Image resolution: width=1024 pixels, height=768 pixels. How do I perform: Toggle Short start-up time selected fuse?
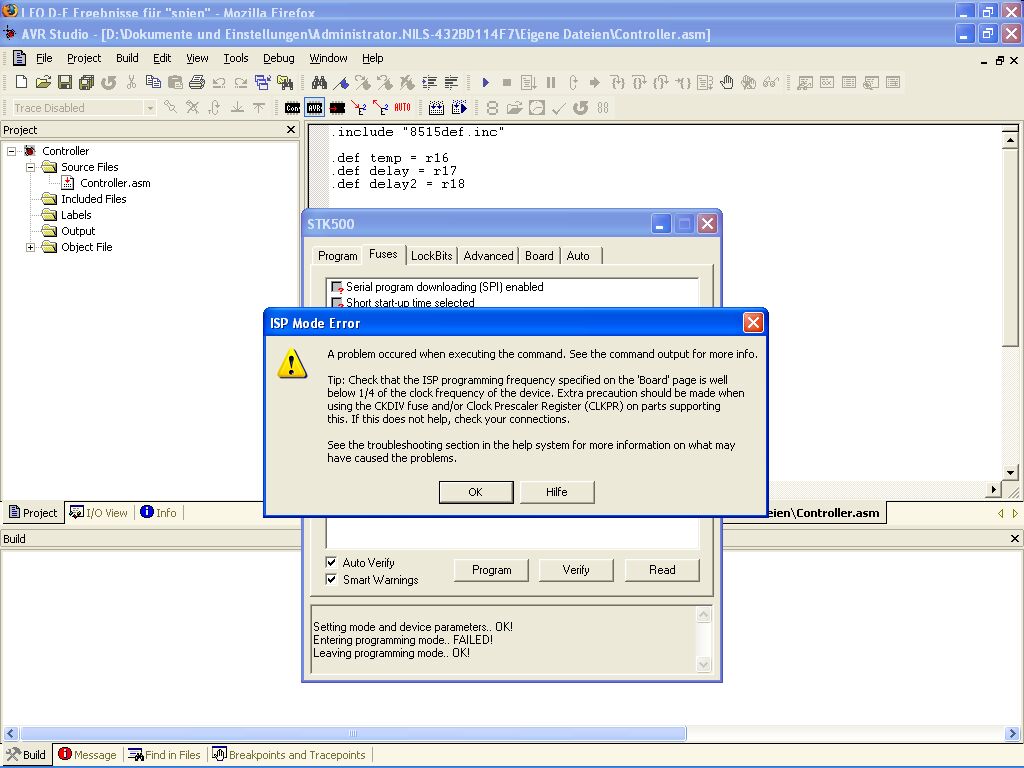[337, 302]
